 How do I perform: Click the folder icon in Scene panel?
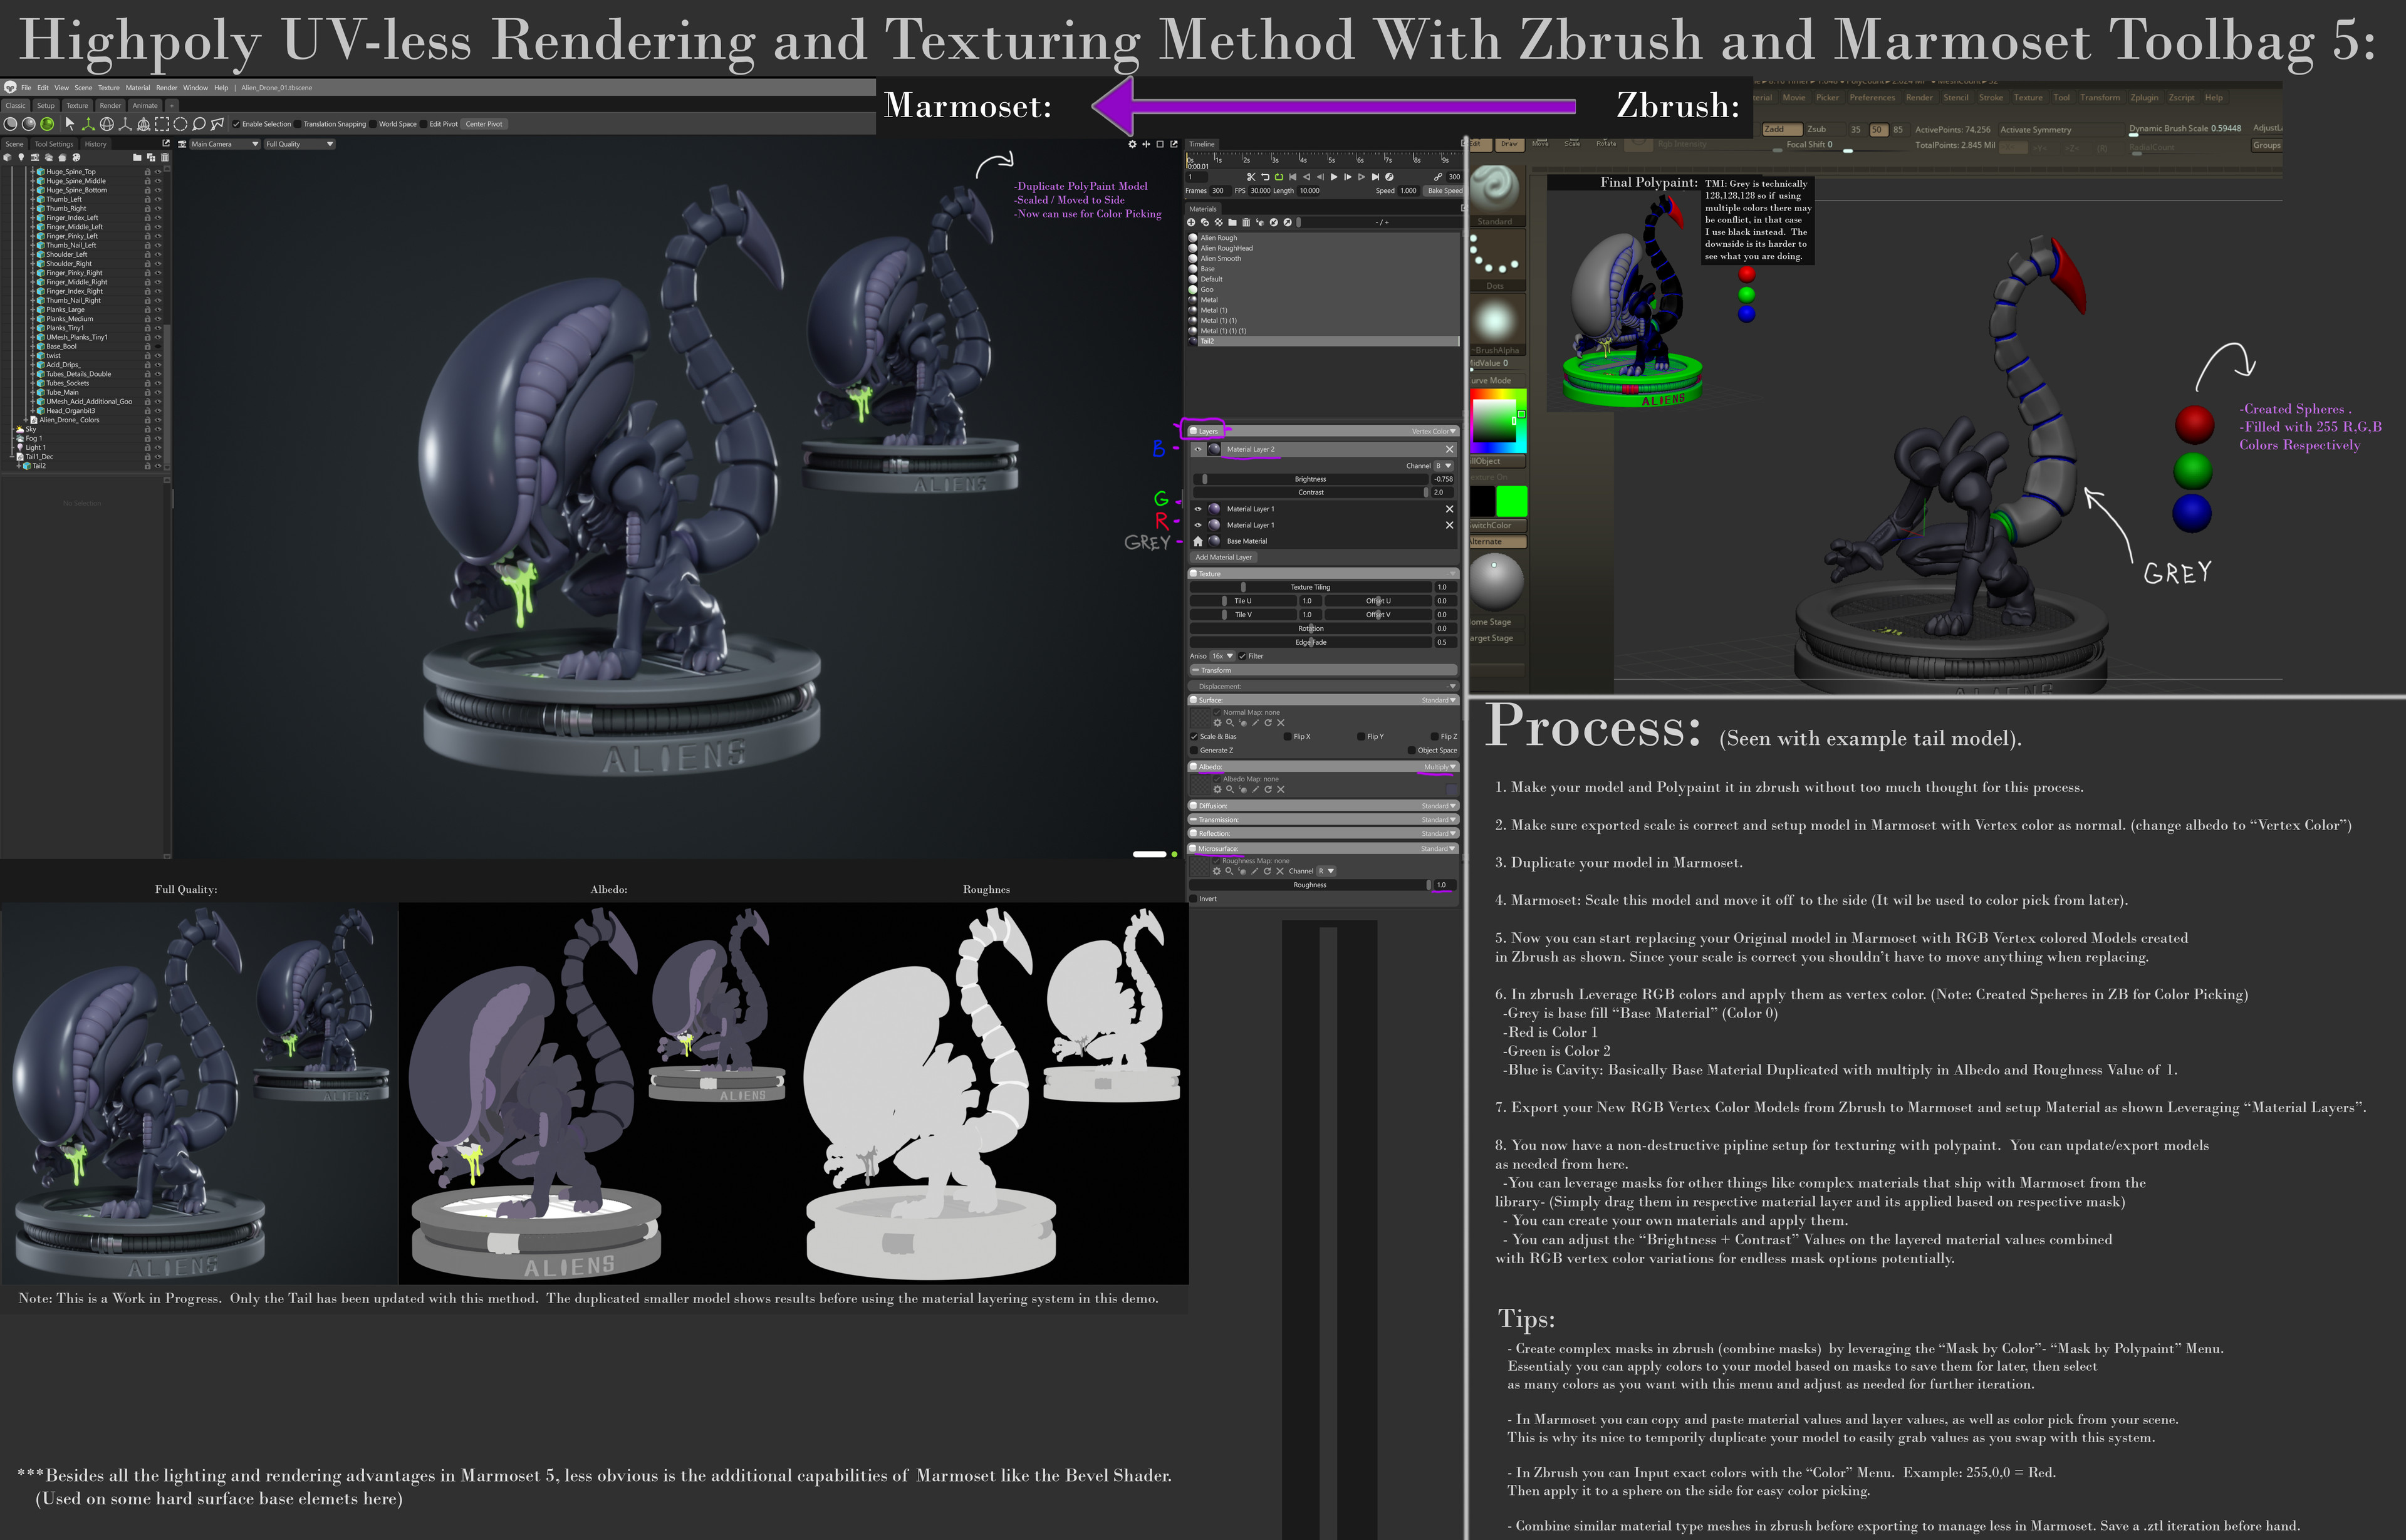point(137,157)
